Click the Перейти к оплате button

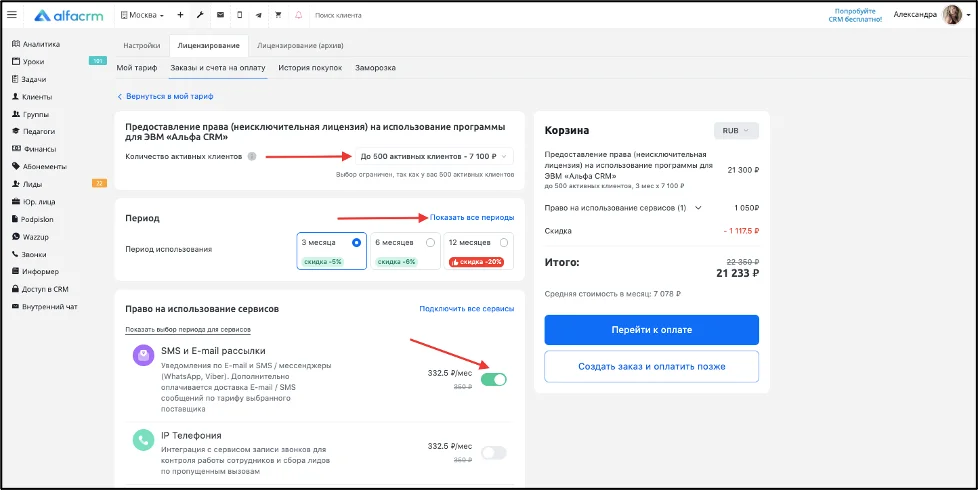[651, 330]
